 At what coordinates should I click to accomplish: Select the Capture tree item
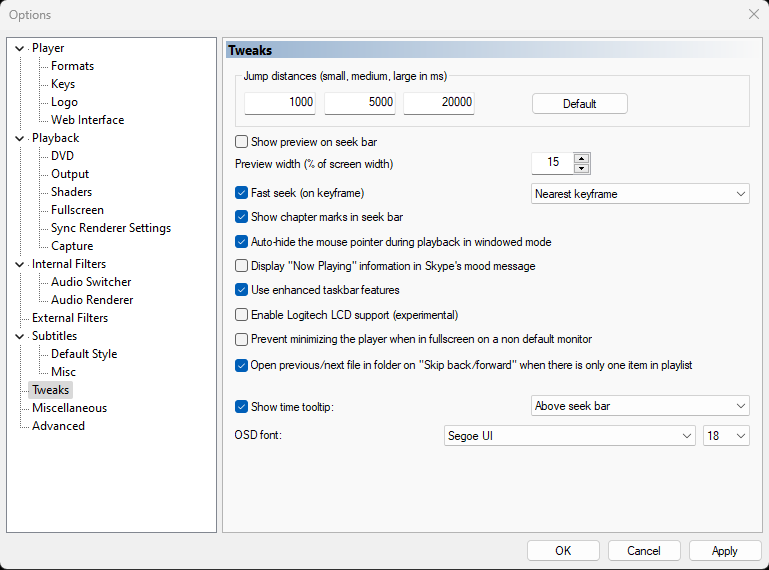point(72,246)
